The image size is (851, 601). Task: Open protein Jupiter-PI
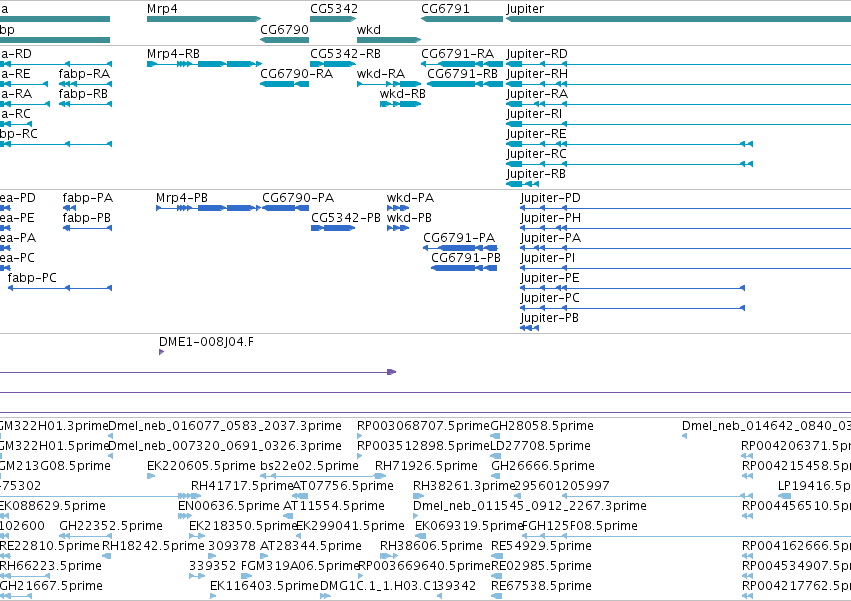pyautogui.click(x=548, y=258)
